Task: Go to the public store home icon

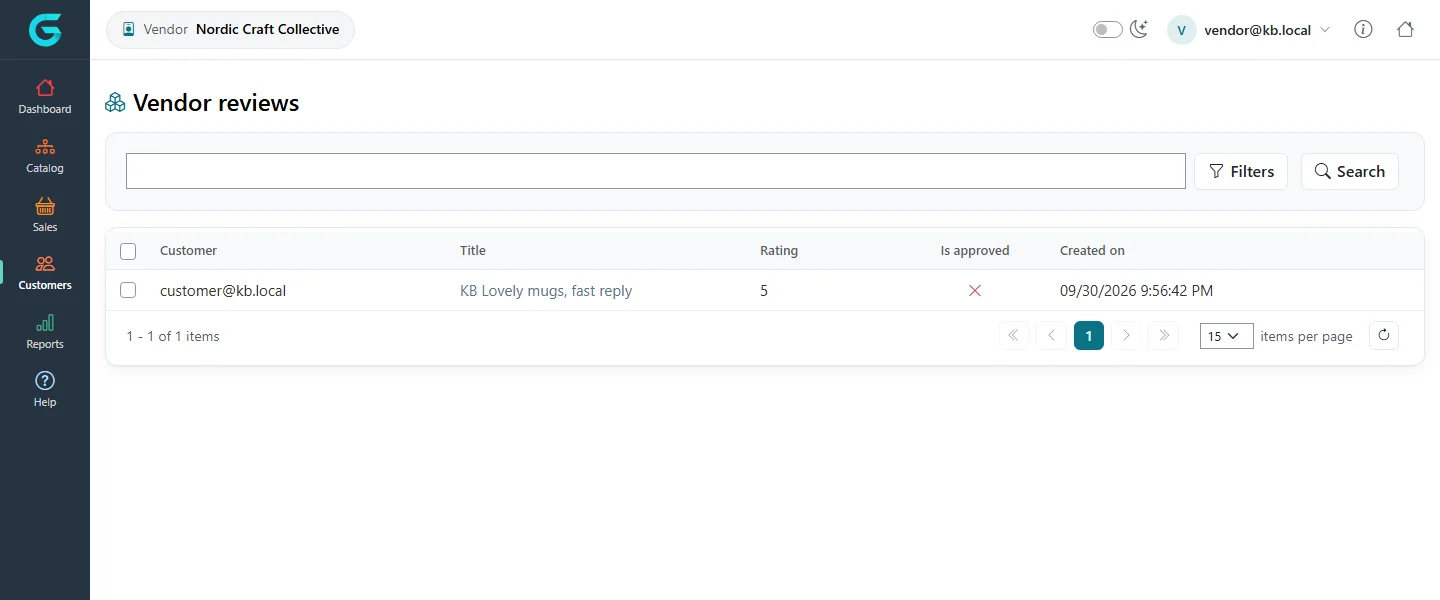Action: (1405, 29)
